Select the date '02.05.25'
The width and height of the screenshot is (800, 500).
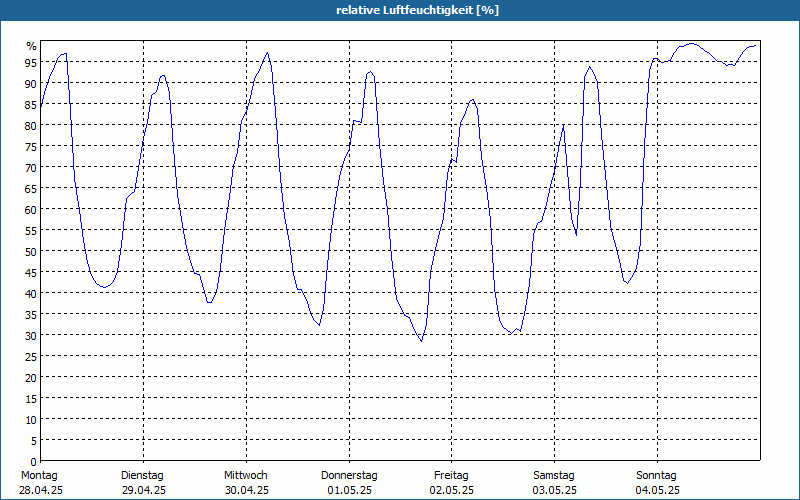452,490
